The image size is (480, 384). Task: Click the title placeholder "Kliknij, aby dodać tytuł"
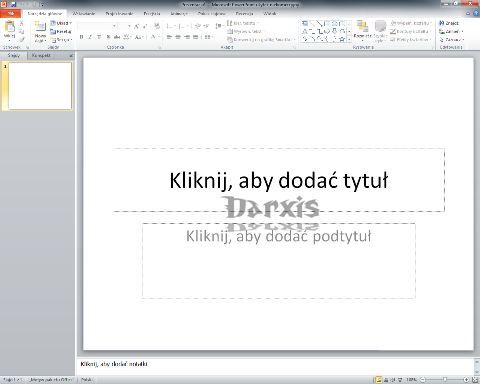click(x=279, y=180)
